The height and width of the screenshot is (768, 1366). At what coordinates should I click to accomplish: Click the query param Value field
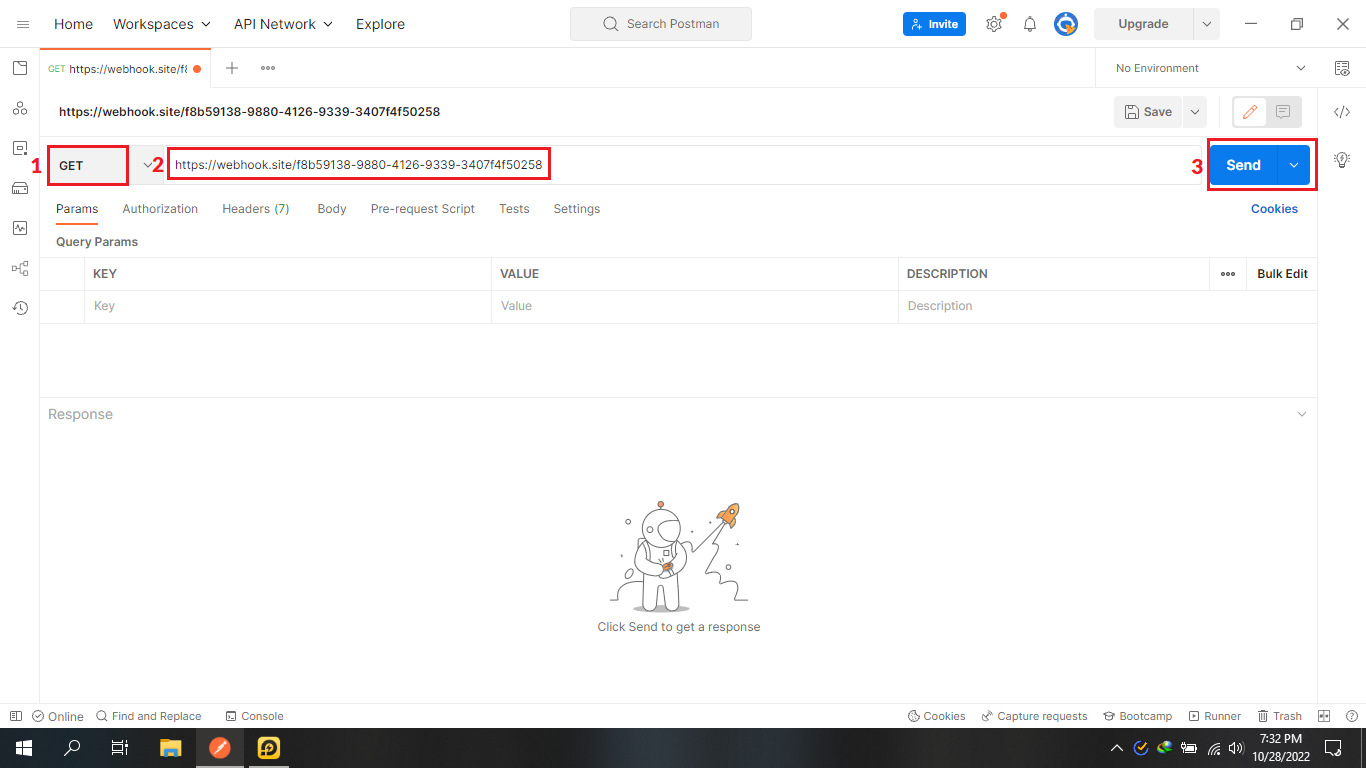[x=695, y=306]
